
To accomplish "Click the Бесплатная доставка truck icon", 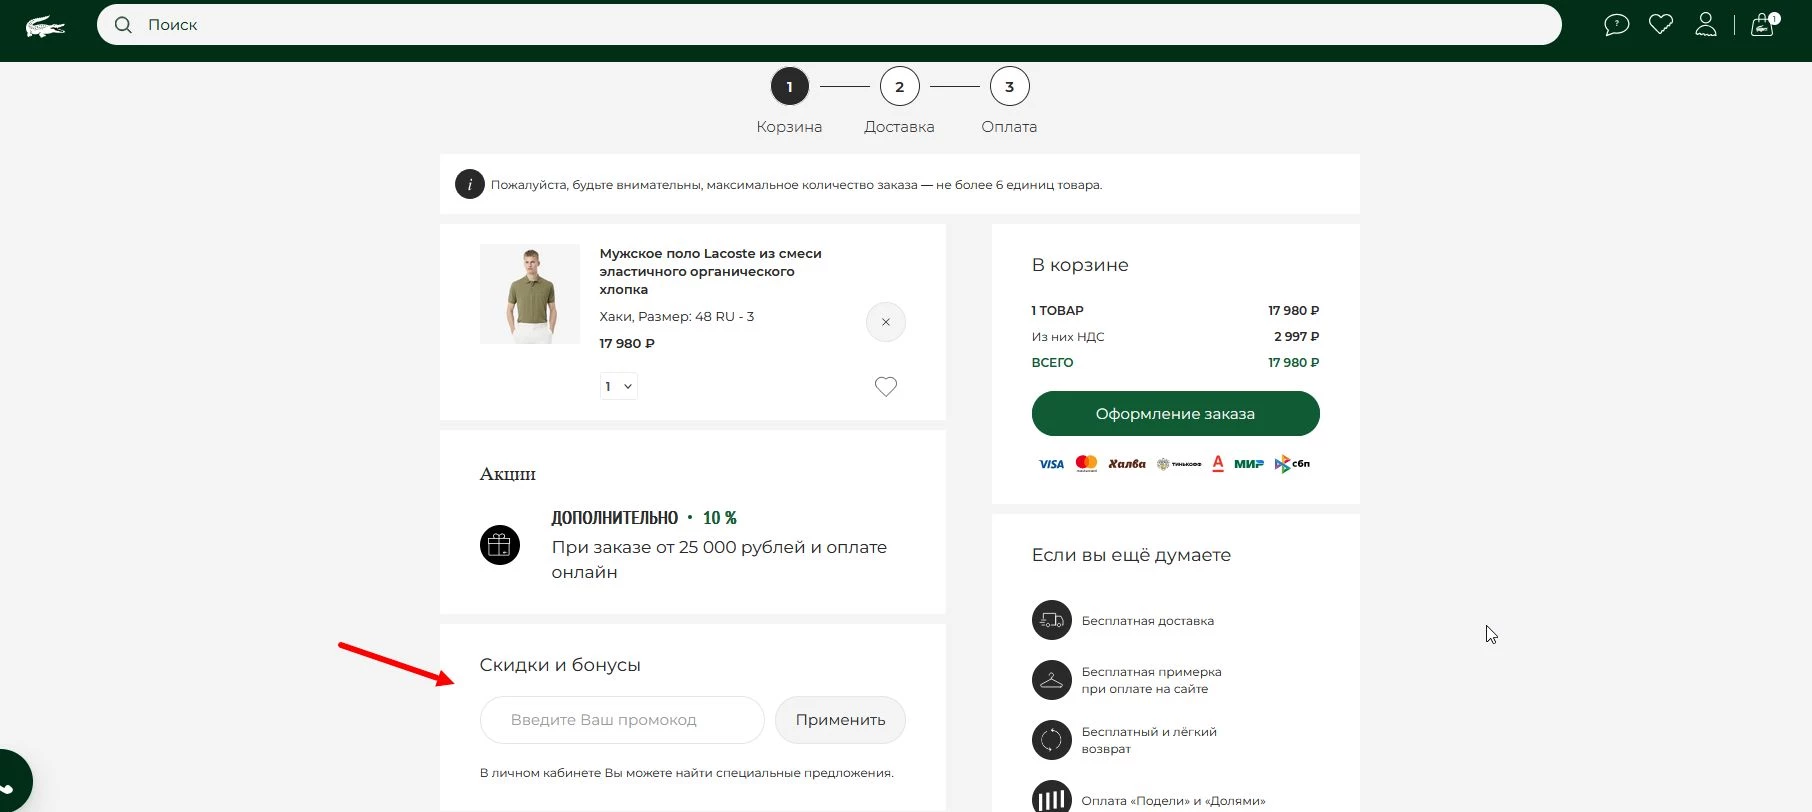I will (1051, 620).
